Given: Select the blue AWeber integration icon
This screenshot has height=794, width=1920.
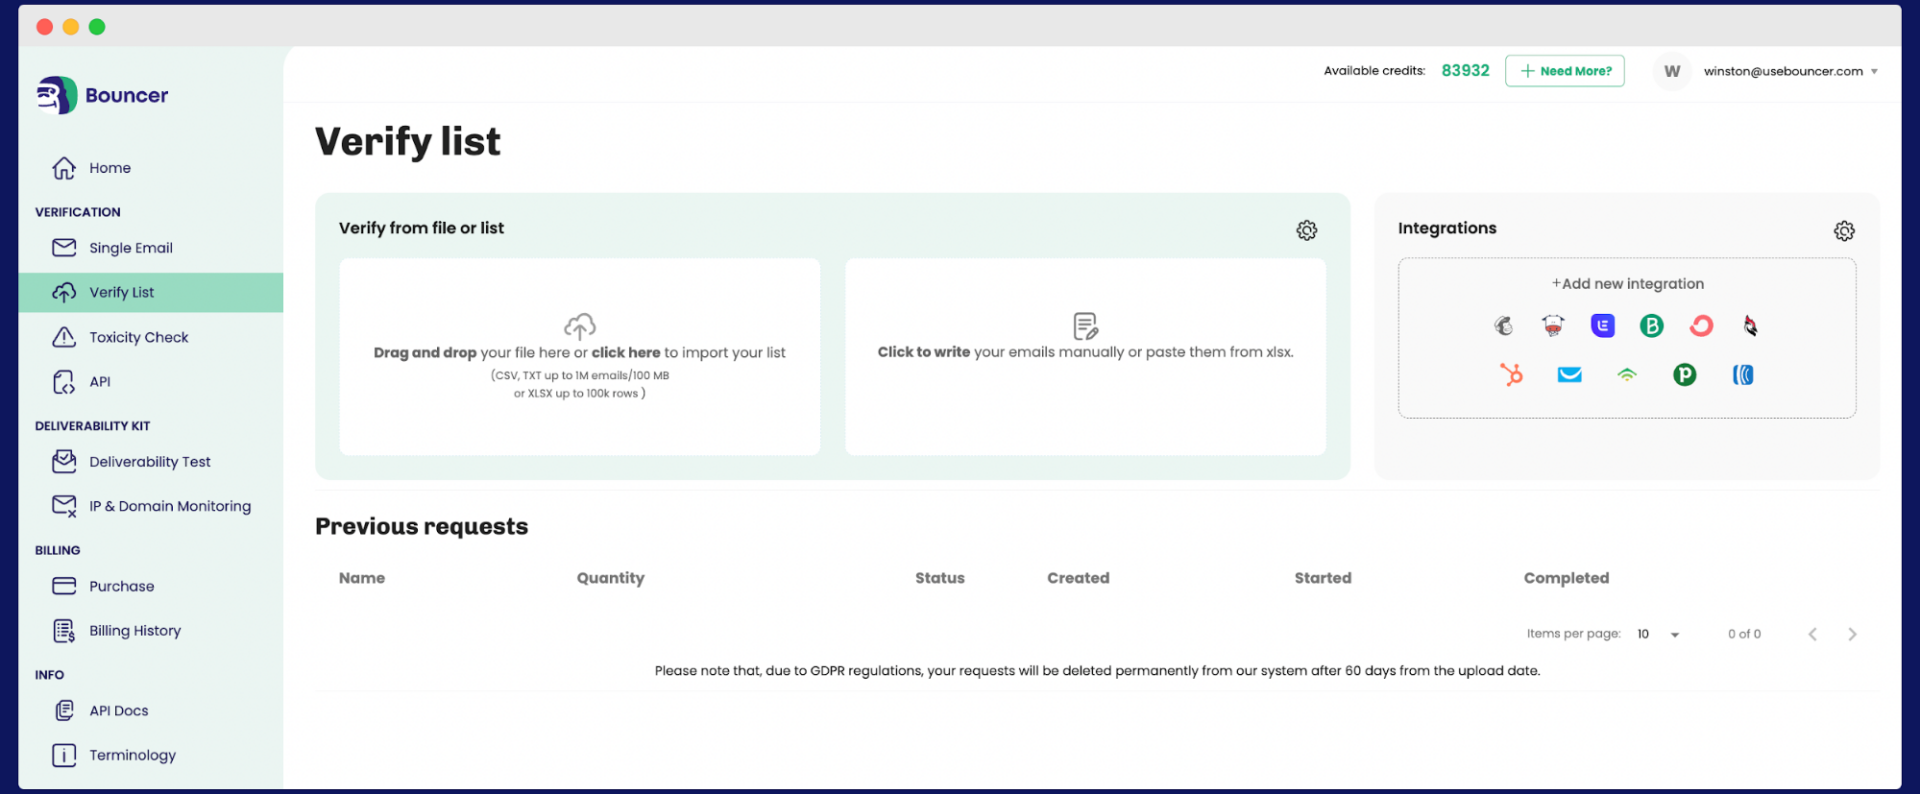Looking at the screenshot, I should (x=1743, y=375).
